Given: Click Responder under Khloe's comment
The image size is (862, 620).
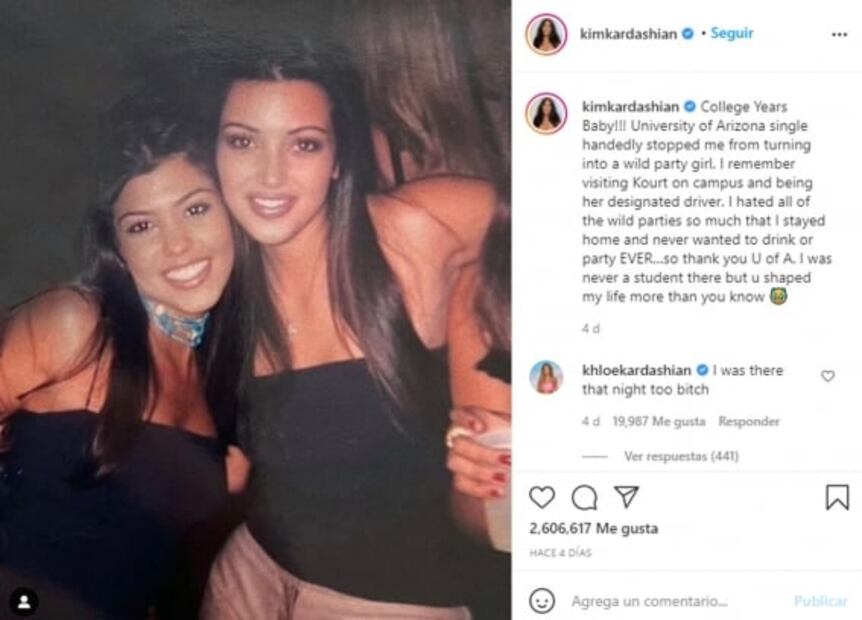Looking at the screenshot, I should [749, 422].
